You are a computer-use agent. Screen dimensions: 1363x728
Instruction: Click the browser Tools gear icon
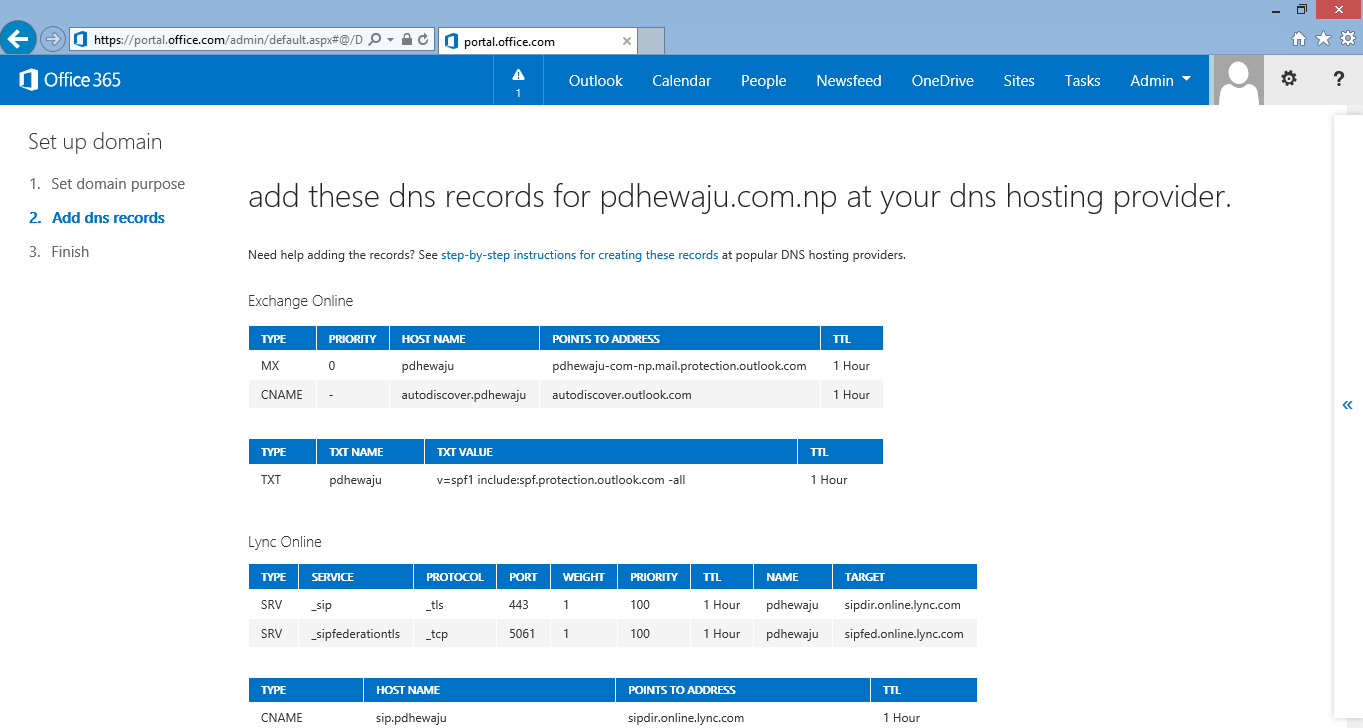coord(1348,39)
